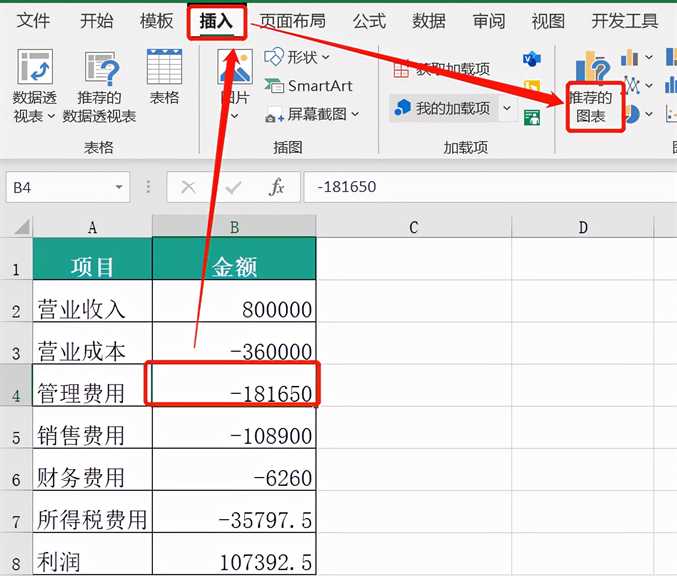Open the Page Layout (页面布局) tab

[x=292, y=21]
